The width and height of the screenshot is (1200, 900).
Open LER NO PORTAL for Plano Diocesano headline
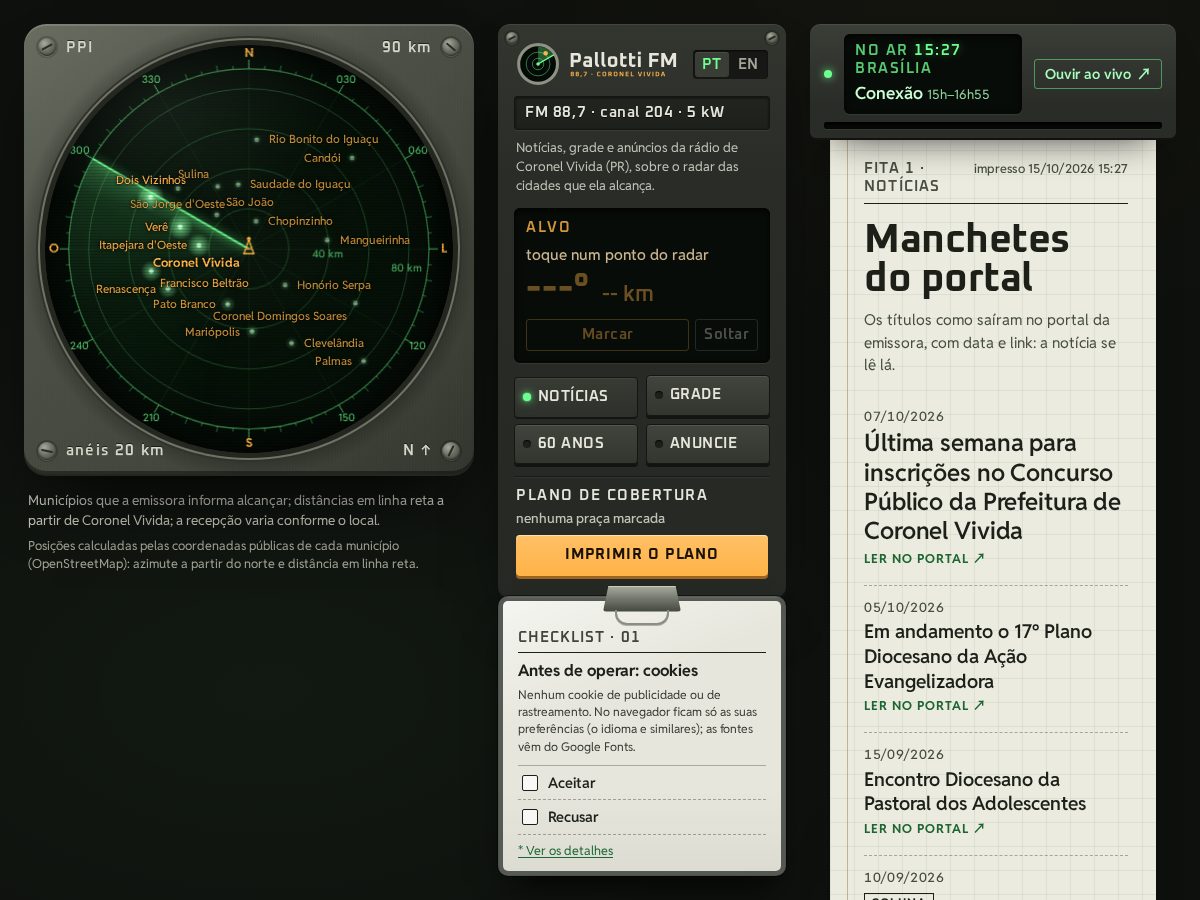pyautogui.click(x=924, y=706)
